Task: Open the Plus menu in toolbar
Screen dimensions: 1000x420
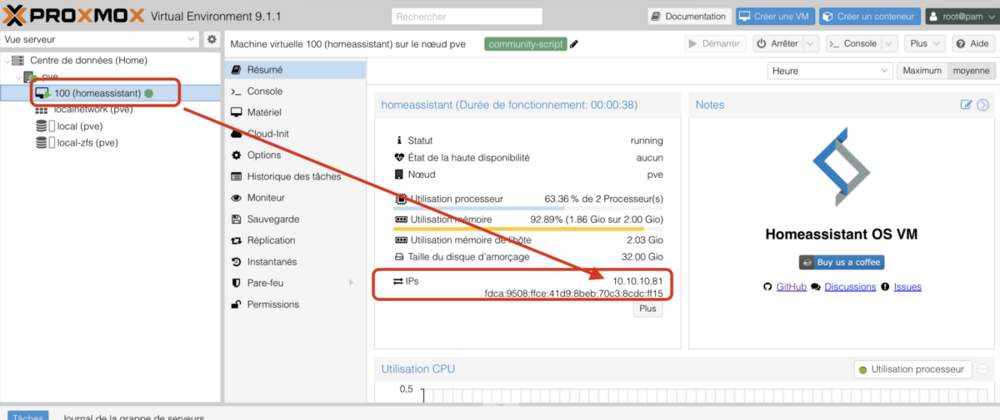Action: click(x=924, y=44)
